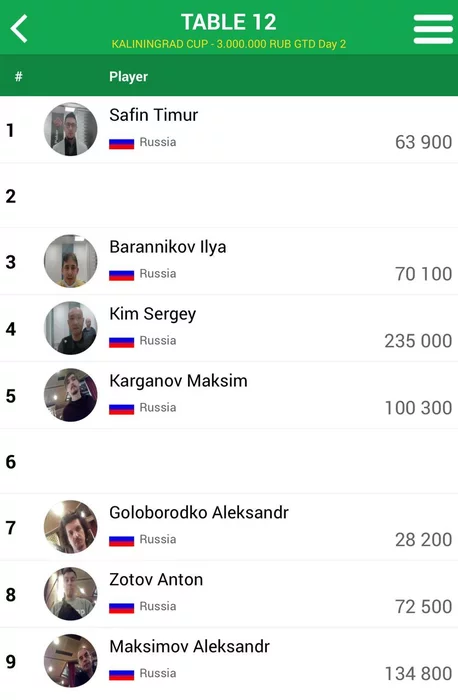This screenshot has height=700, width=458.
Task: Open the hamburger menu
Action: tap(433, 29)
